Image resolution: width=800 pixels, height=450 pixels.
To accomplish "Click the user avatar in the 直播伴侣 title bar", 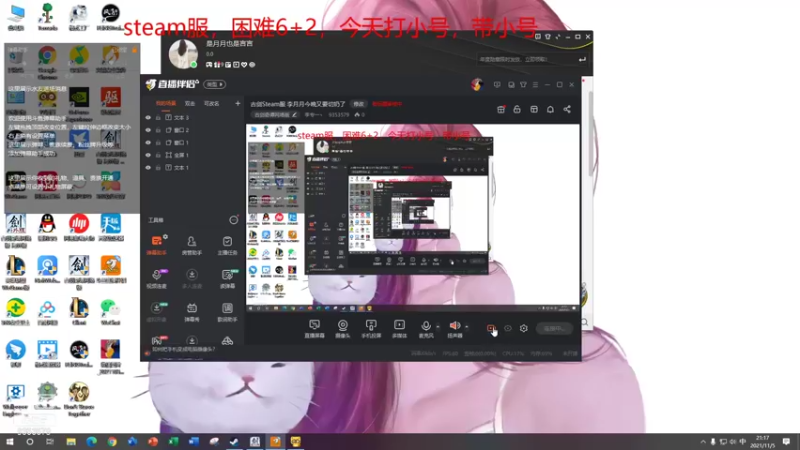I will 477,84.
